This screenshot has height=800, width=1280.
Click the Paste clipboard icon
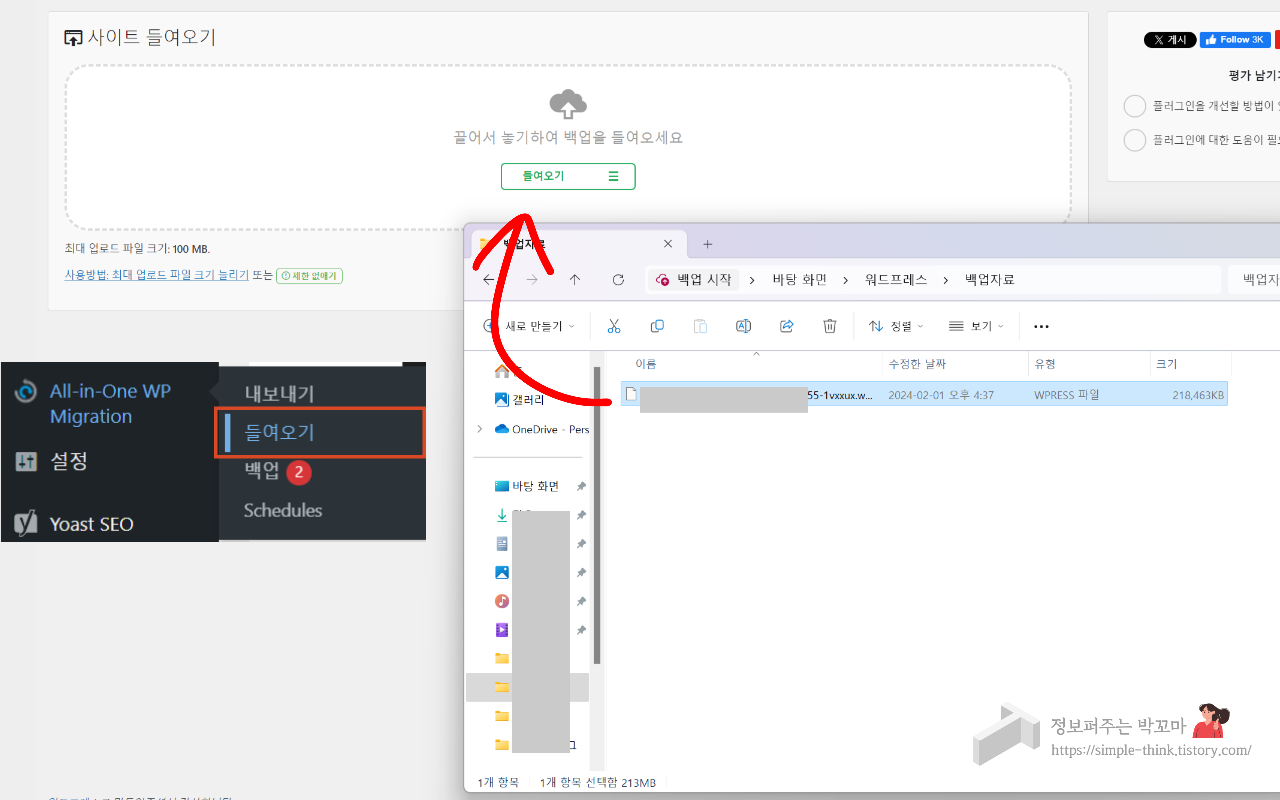coord(700,326)
